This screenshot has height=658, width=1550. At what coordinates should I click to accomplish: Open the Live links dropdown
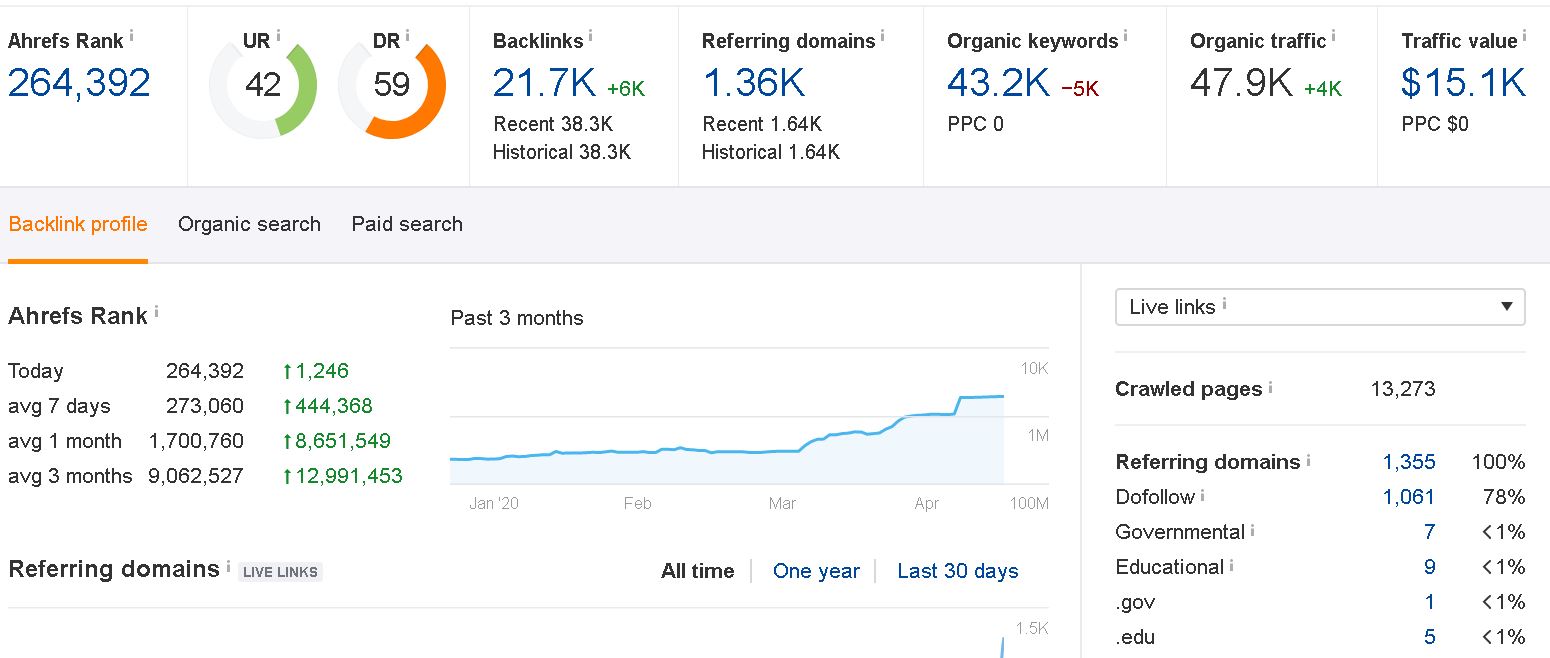click(1319, 307)
